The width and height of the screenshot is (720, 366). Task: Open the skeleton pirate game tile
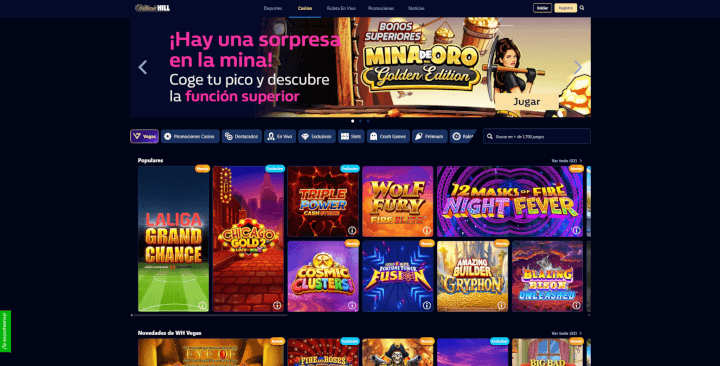coord(398,353)
